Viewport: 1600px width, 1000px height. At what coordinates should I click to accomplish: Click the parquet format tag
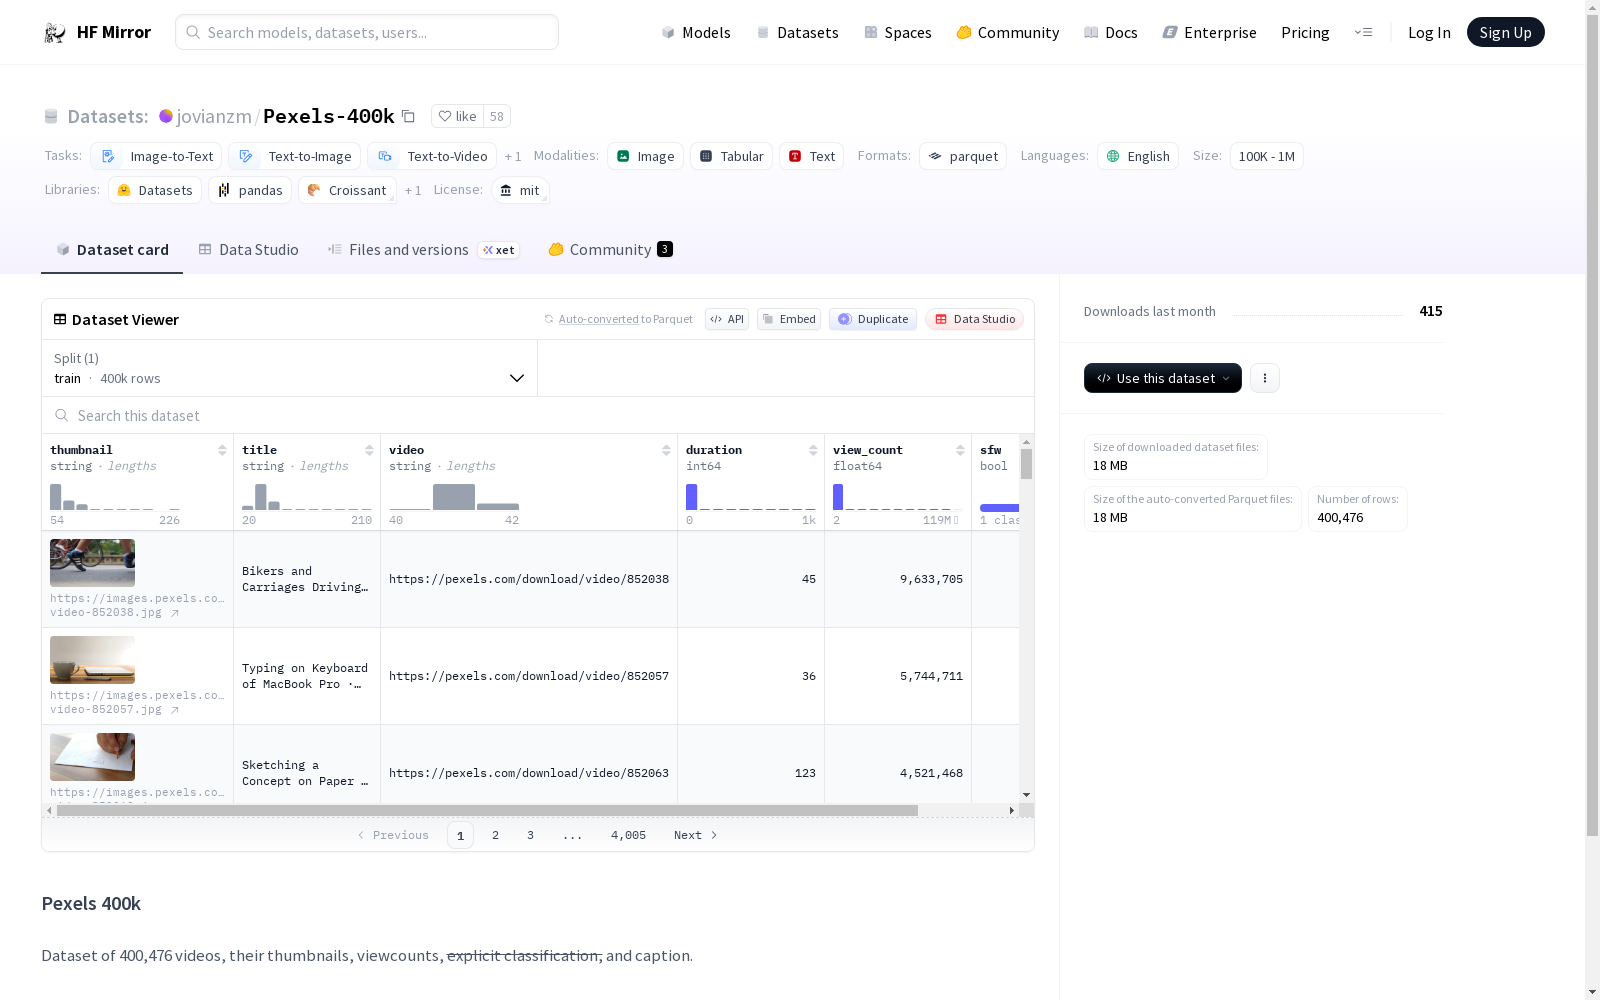963,156
